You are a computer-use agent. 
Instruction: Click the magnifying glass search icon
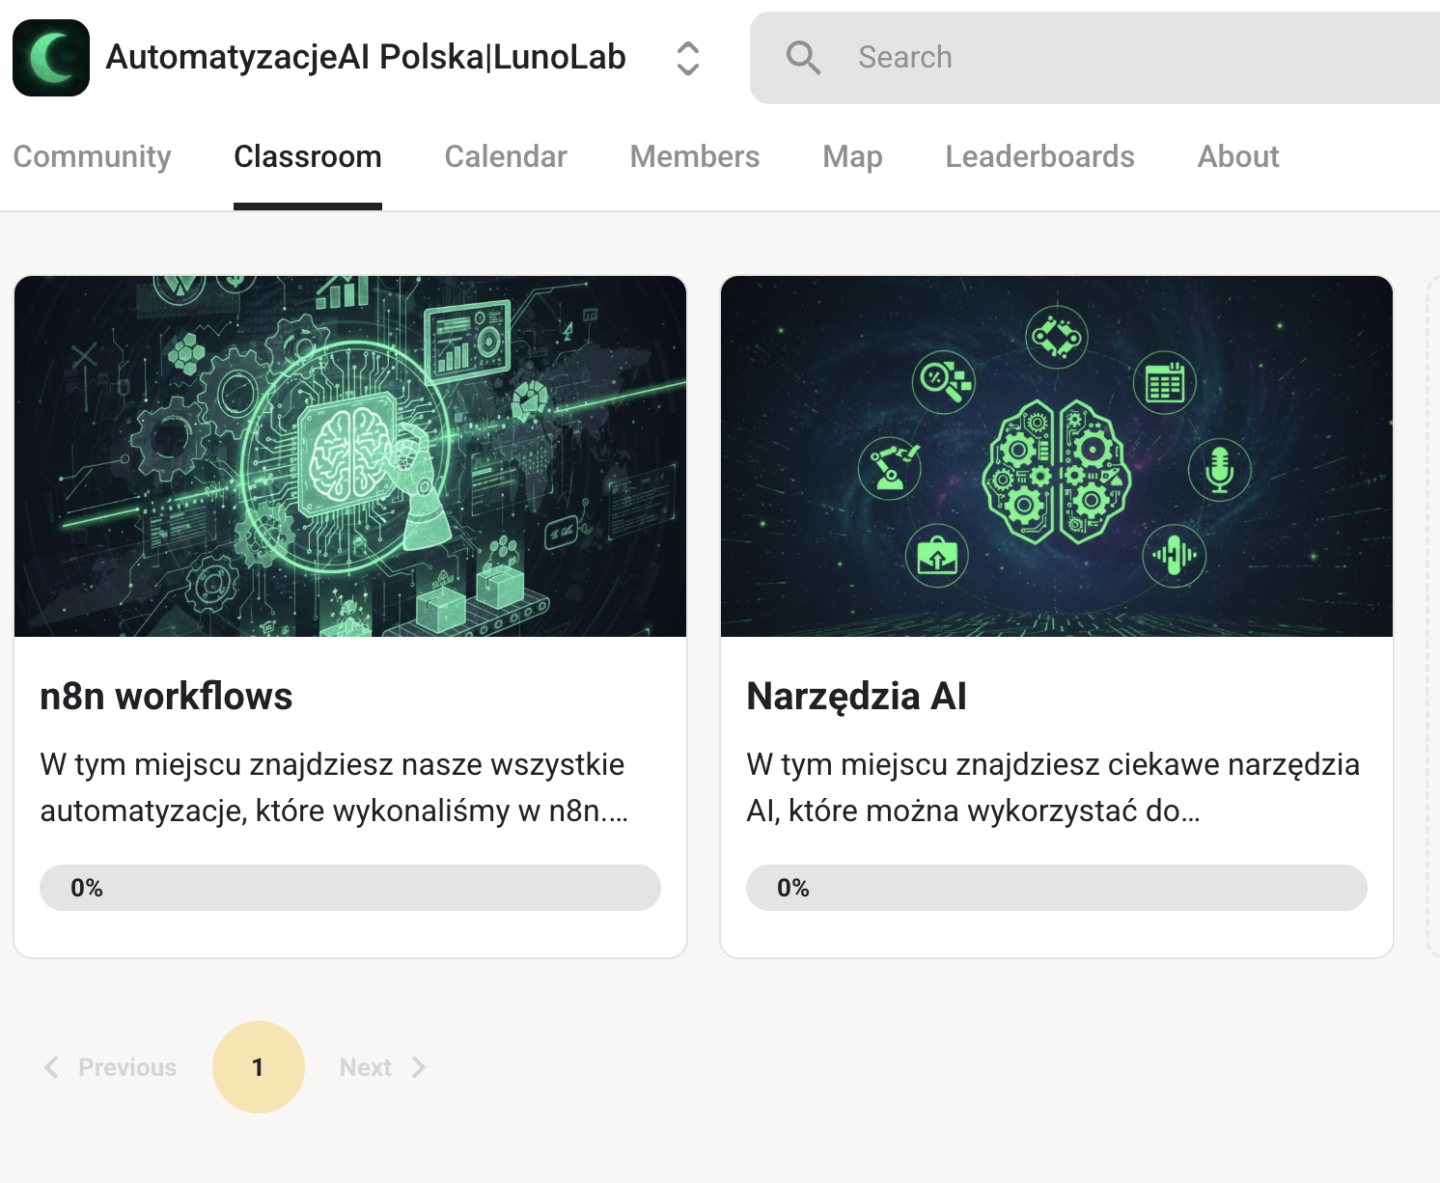(802, 58)
